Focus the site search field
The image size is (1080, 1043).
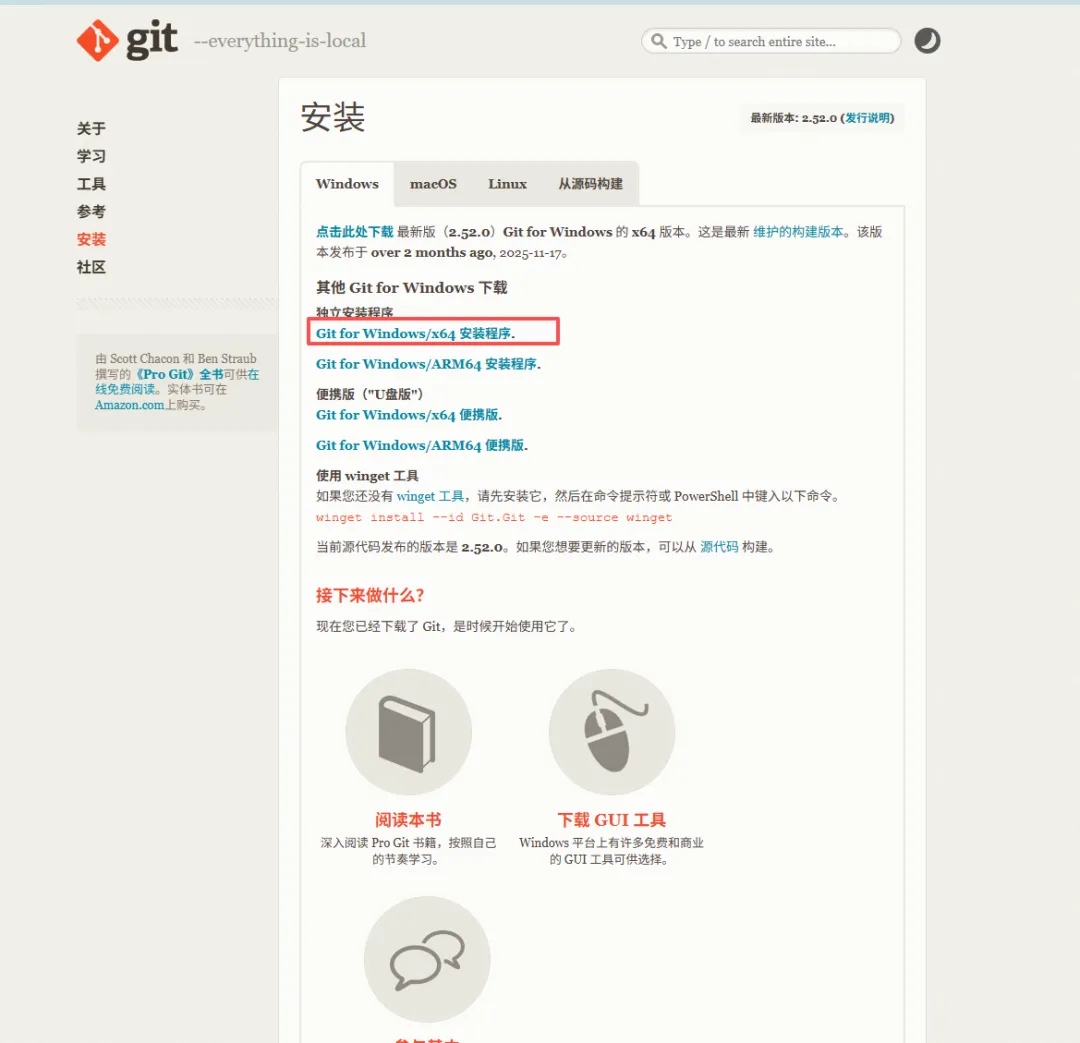[771, 41]
